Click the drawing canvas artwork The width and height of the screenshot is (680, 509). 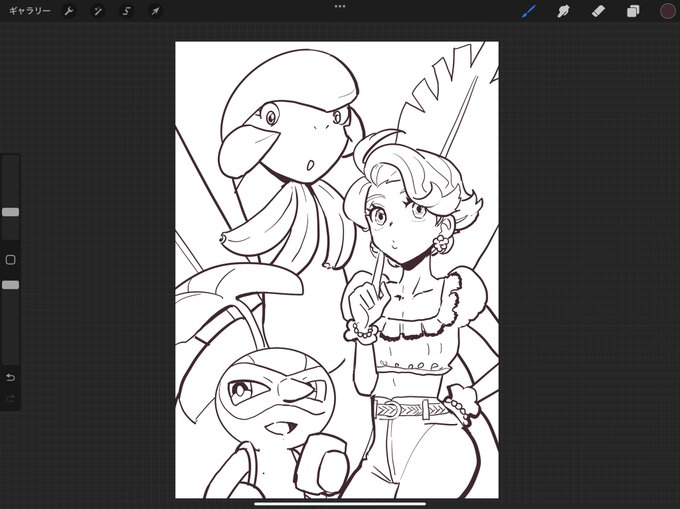(337, 270)
